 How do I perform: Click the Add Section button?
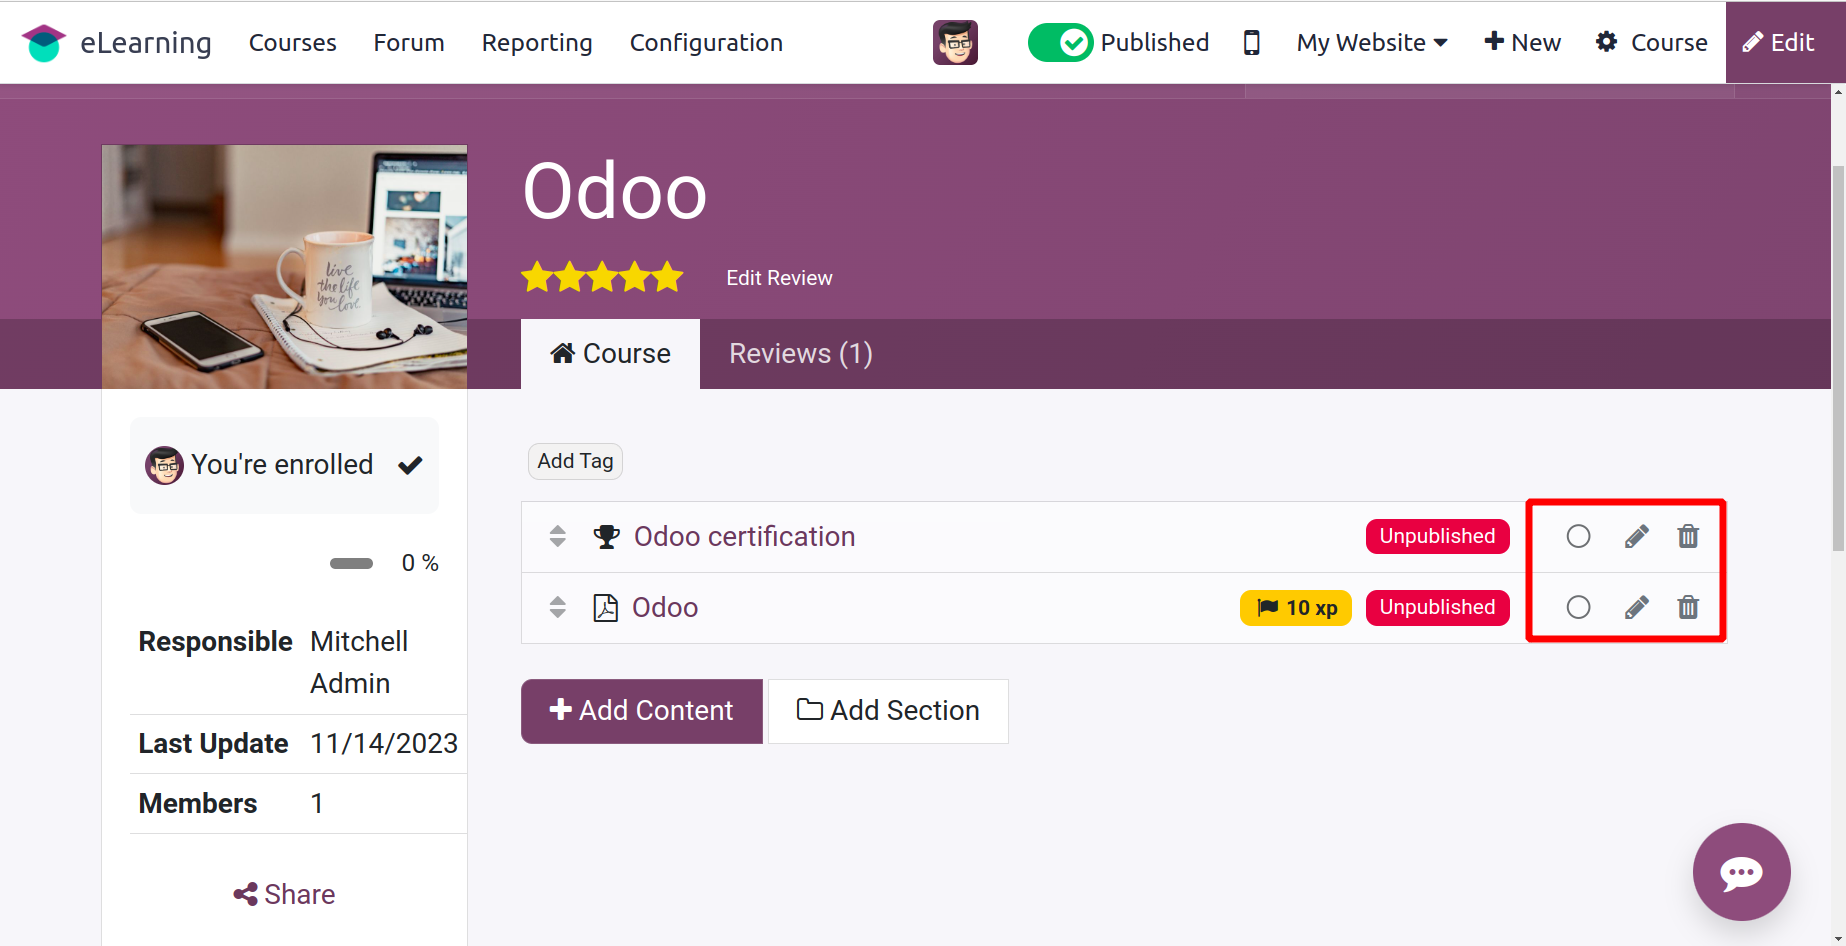[x=888, y=711]
